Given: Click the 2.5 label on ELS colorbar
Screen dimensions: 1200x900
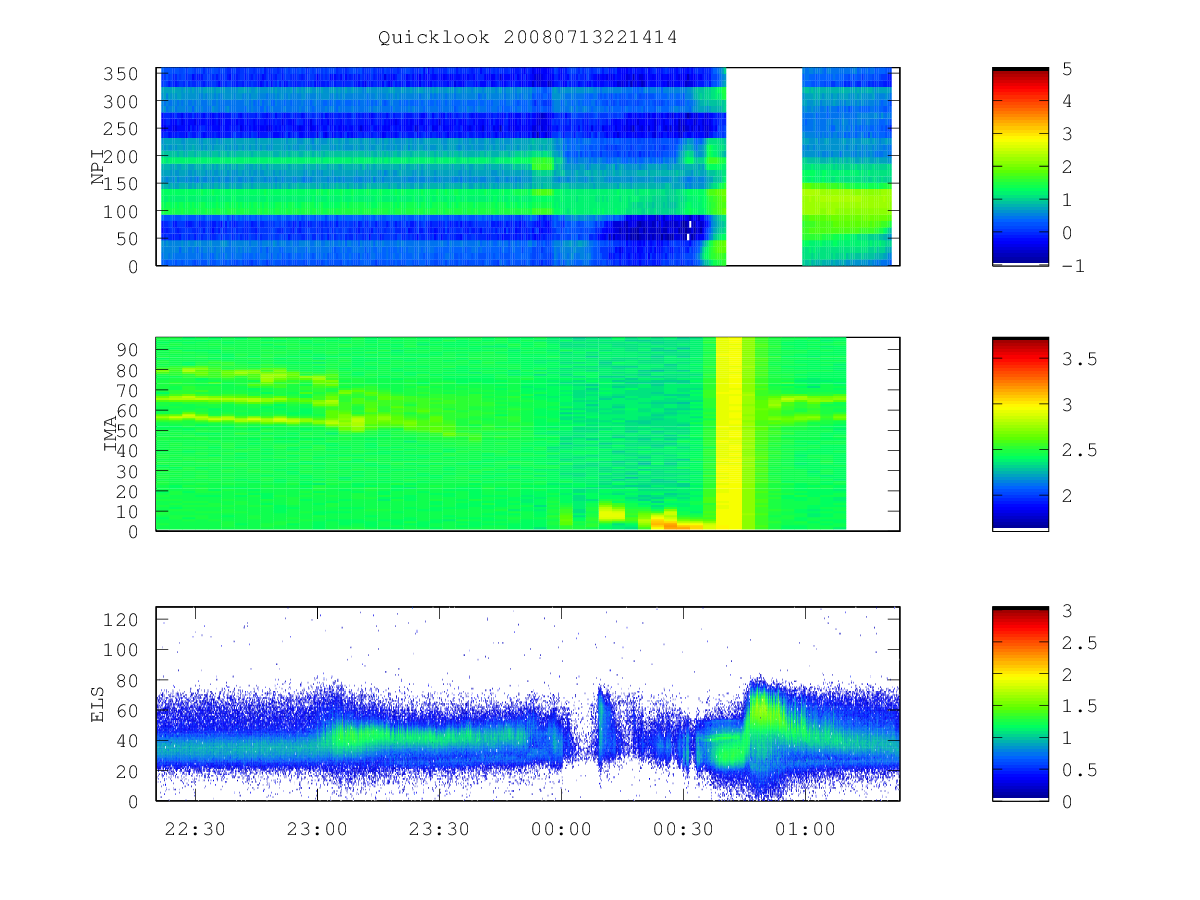Looking at the screenshot, I should [1079, 642].
